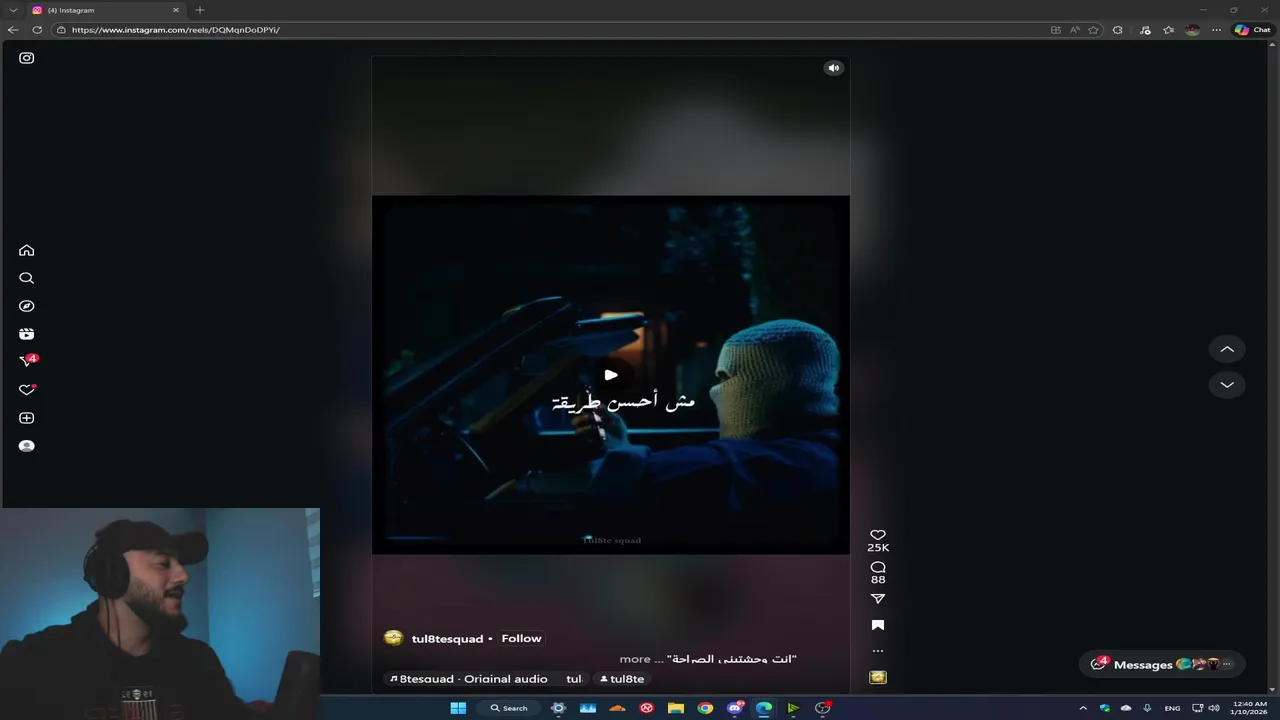View site information lock icon

coord(61,30)
